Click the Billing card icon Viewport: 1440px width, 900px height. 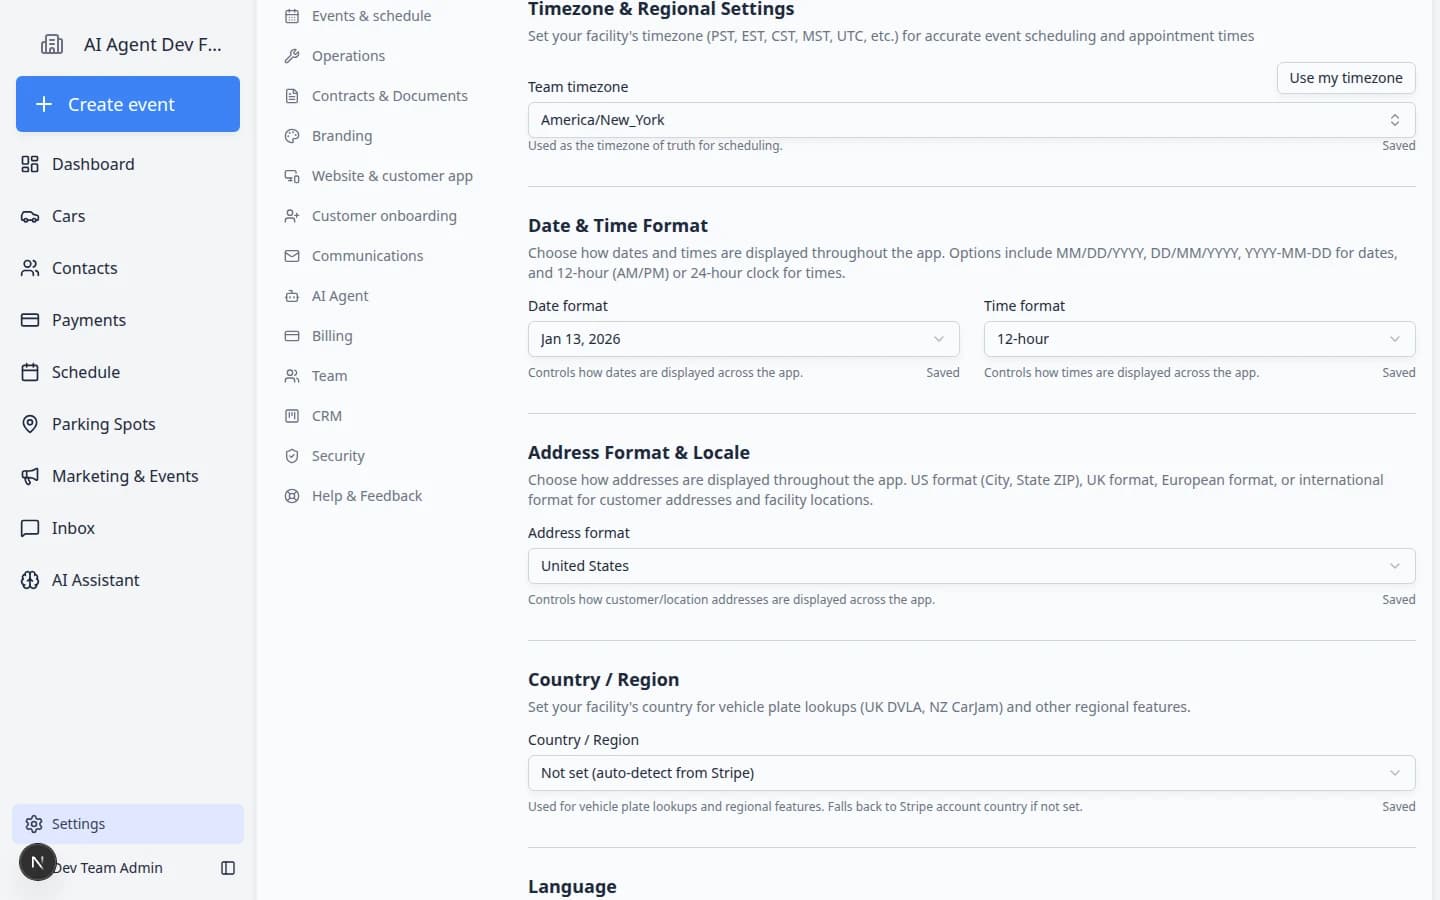292,336
